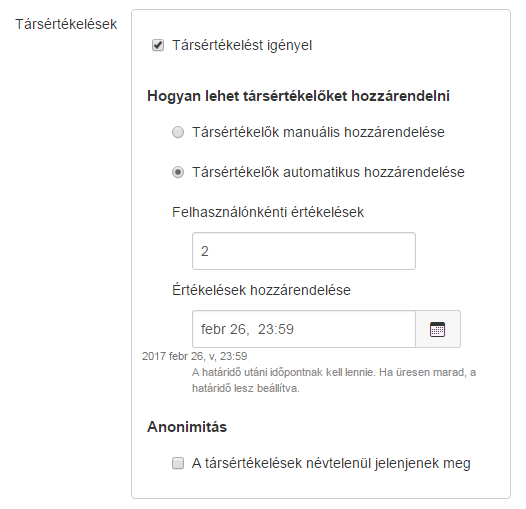Image resolution: width=526 pixels, height=509 pixels.
Task: Enable the anonymous peer reviews checkbox
Action: [x=178, y=463]
